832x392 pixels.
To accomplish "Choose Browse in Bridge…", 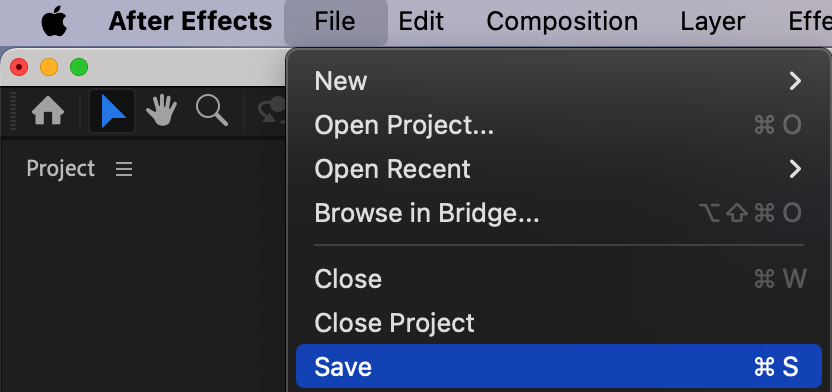I will point(559,213).
